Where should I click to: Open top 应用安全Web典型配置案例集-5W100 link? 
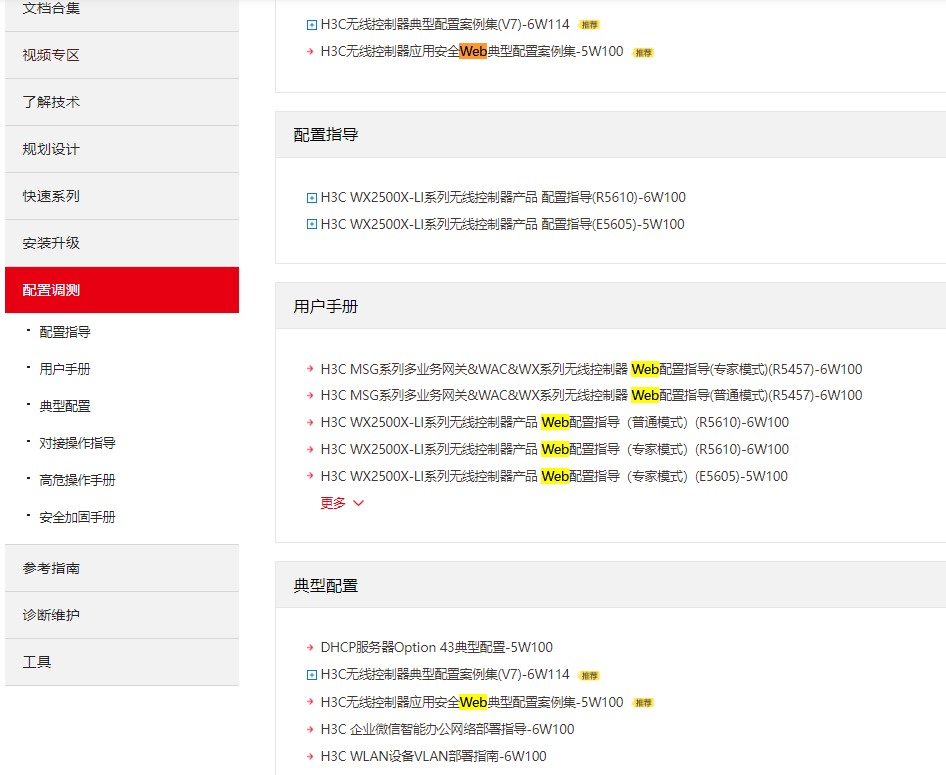pos(472,52)
